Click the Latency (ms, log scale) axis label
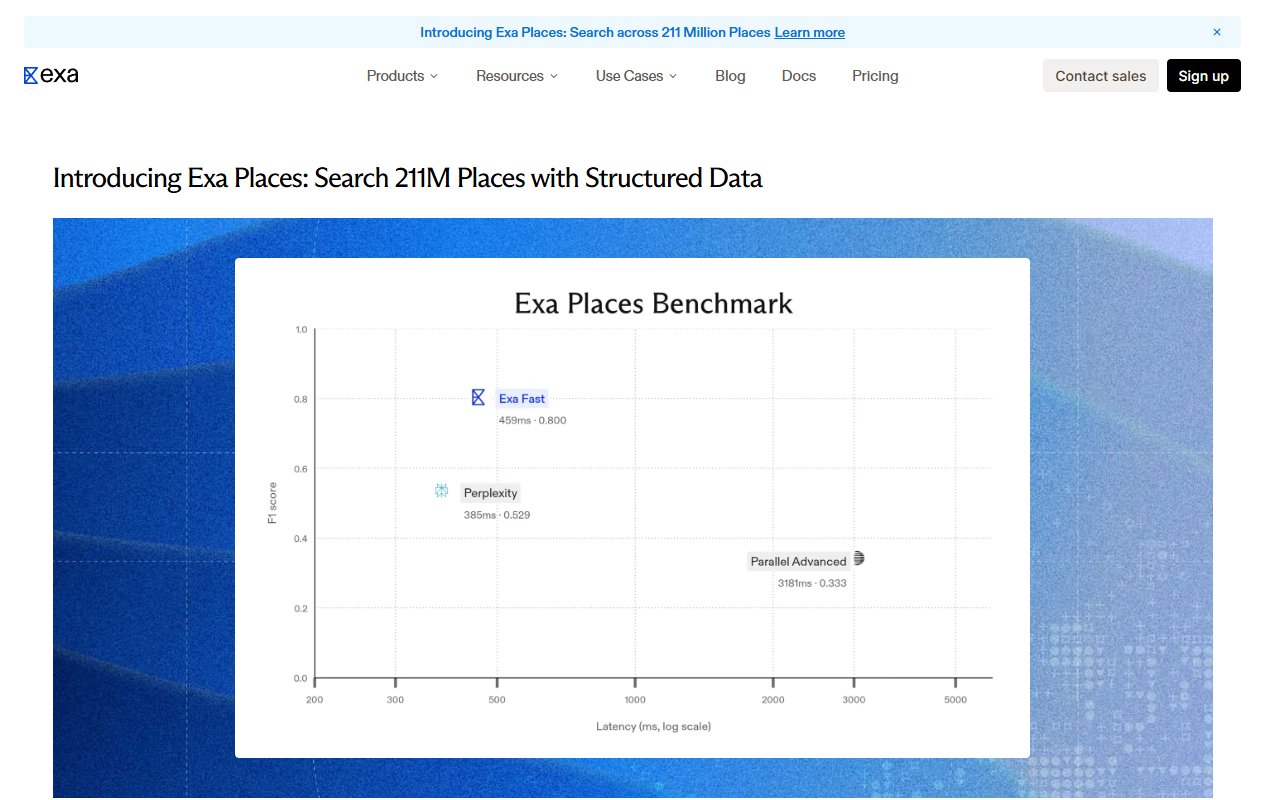Viewport: 1280px width, 800px height. click(653, 726)
